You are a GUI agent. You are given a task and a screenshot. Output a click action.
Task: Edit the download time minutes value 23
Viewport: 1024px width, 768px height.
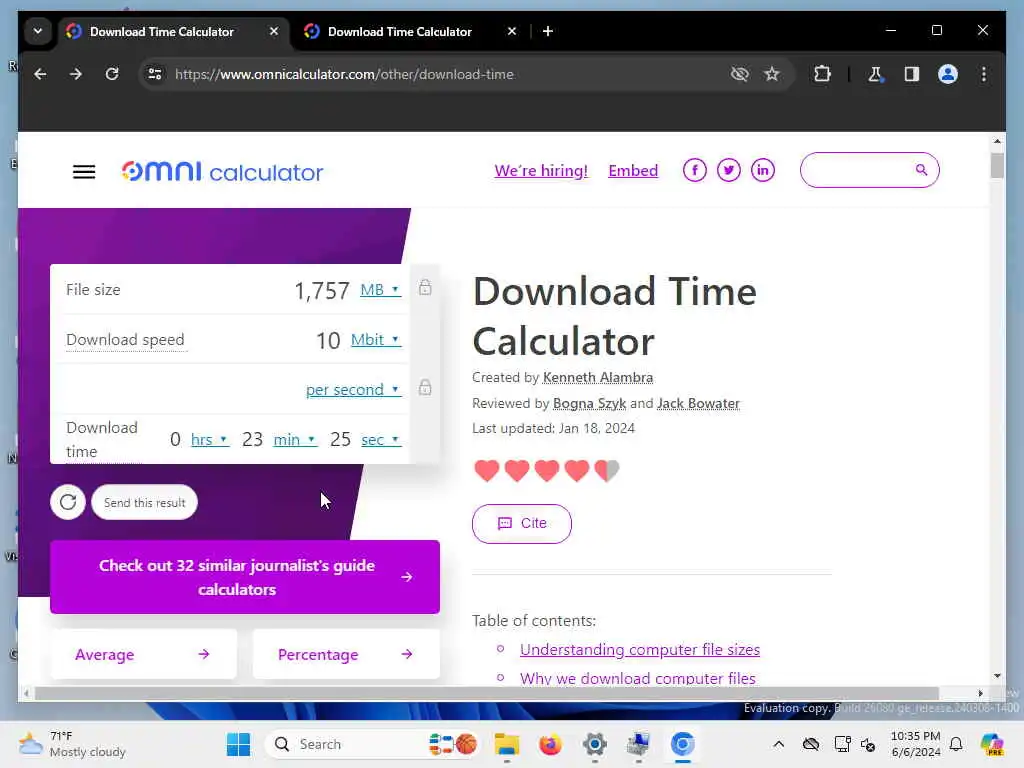[x=252, y=440]
